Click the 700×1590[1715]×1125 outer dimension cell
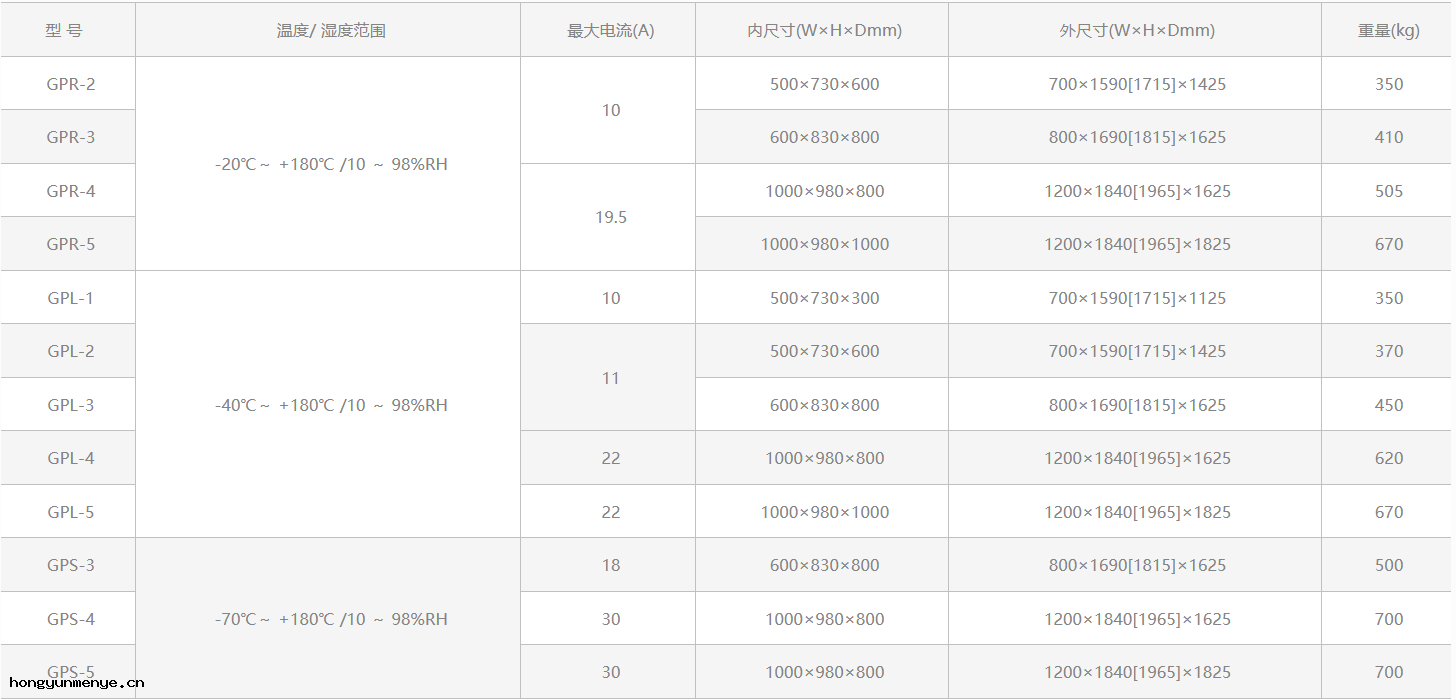 point(1137,298)
